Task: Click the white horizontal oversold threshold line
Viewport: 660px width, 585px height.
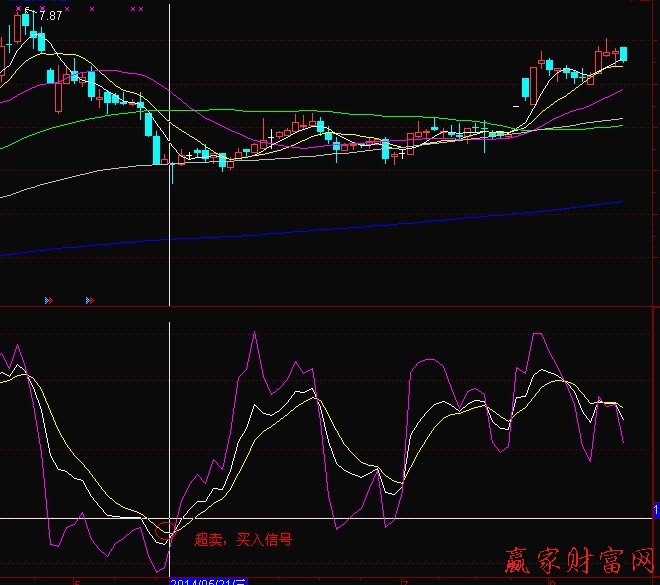Action: tap(400, 518)
